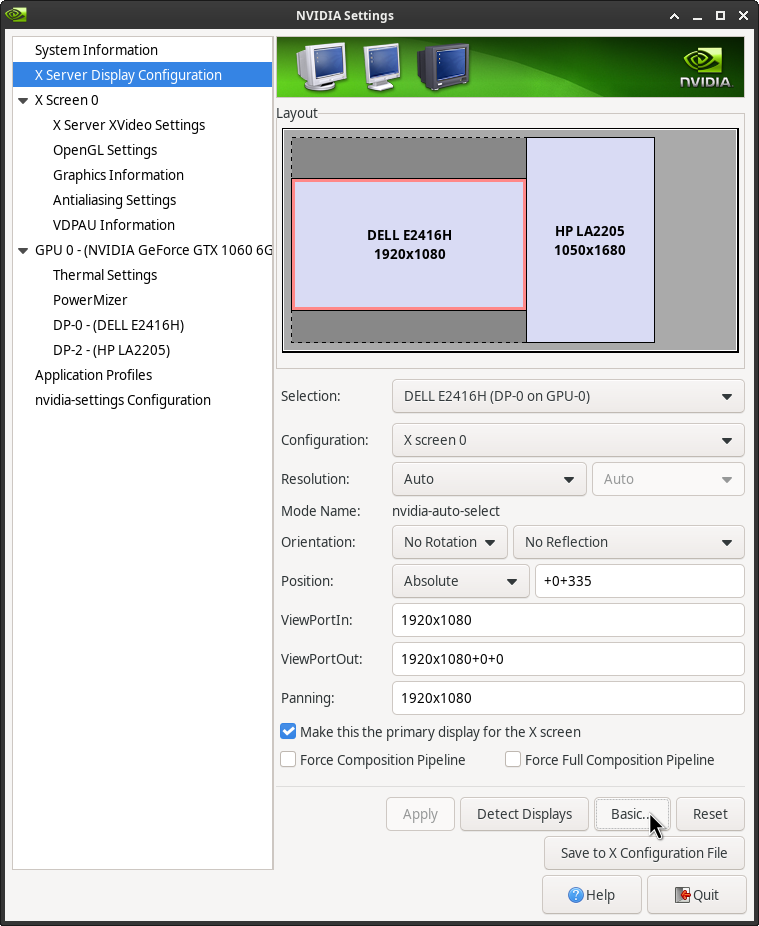Select the DELL E2416H display in layout
Viewport: 759px width, 926px height.
click(x=409, y=244)
